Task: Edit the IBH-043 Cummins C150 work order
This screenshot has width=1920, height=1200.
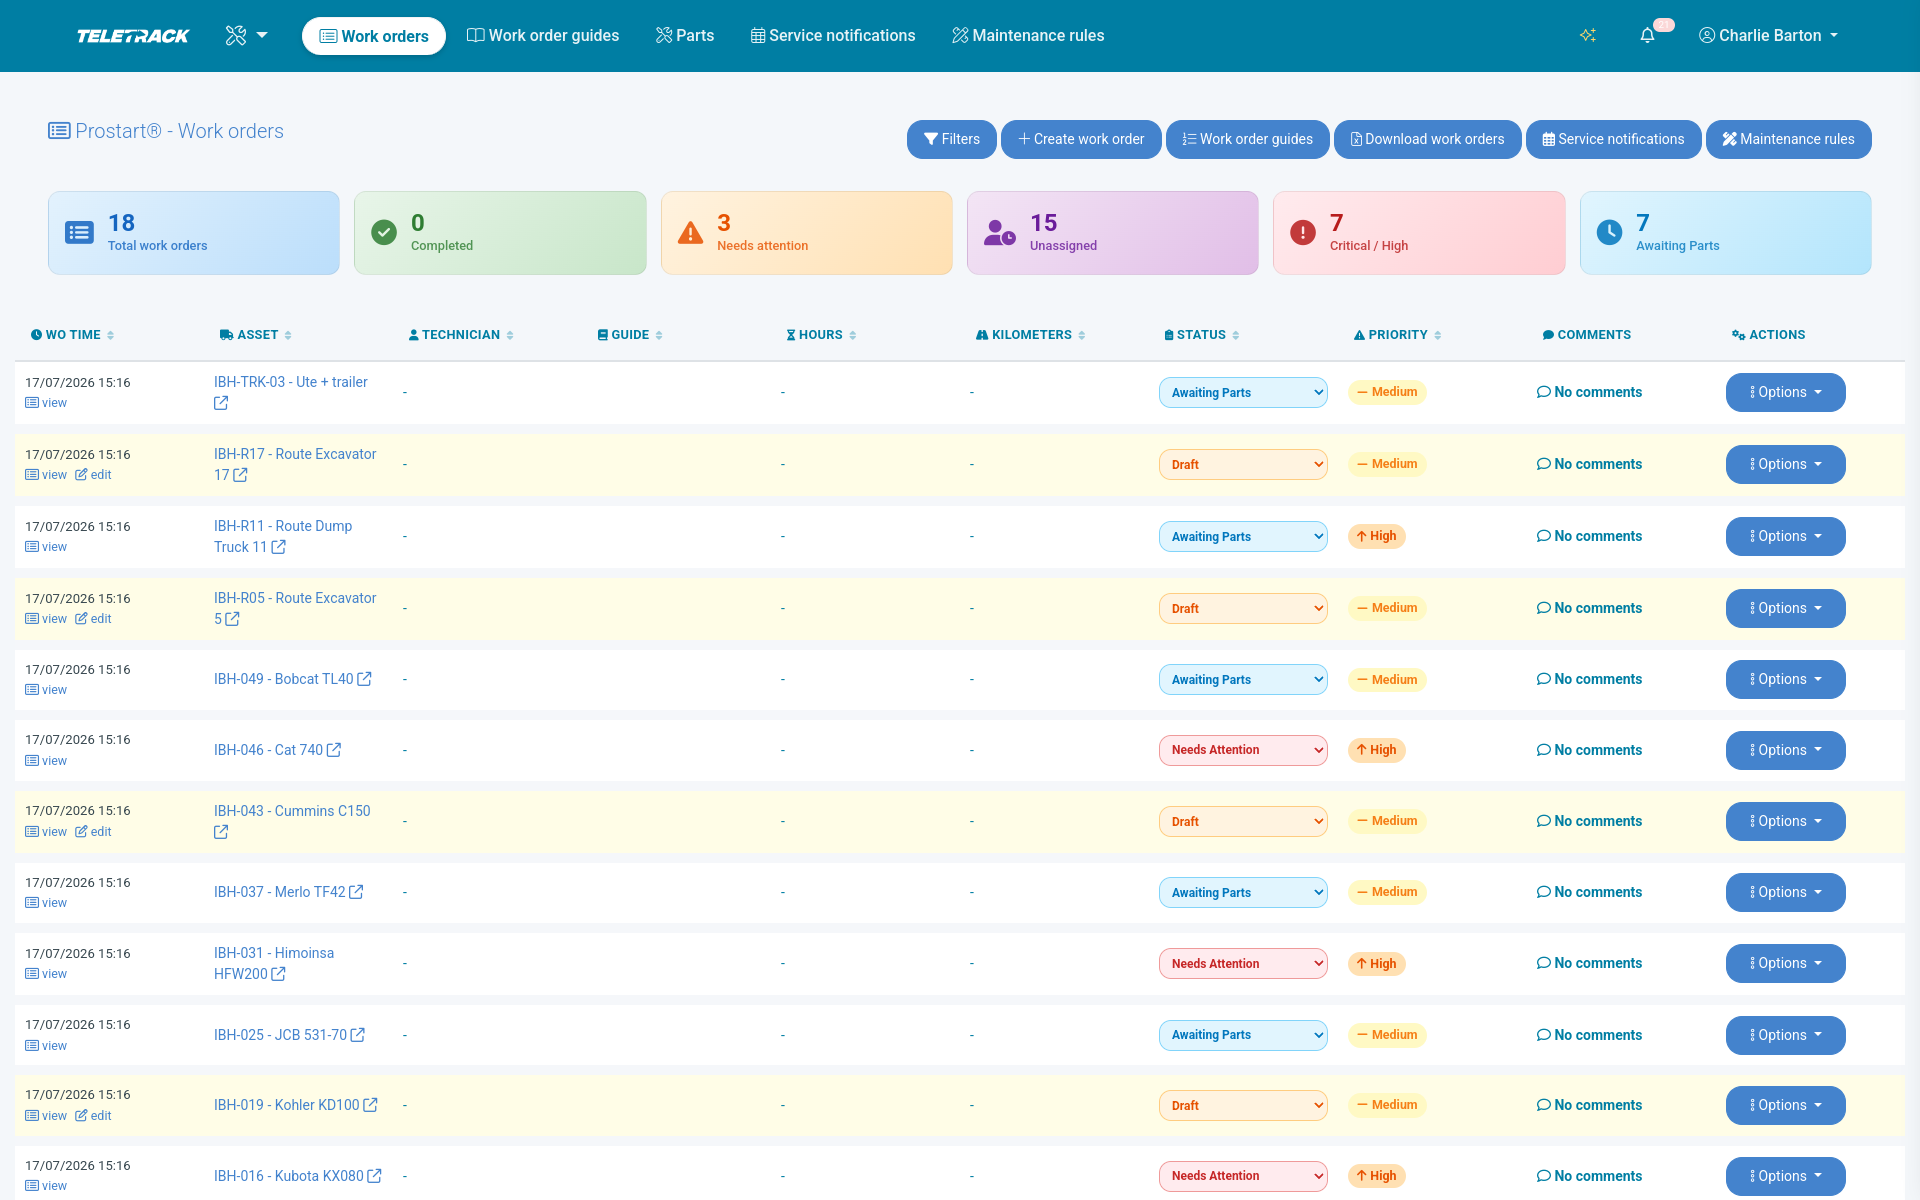Action: tap(93, 832)
